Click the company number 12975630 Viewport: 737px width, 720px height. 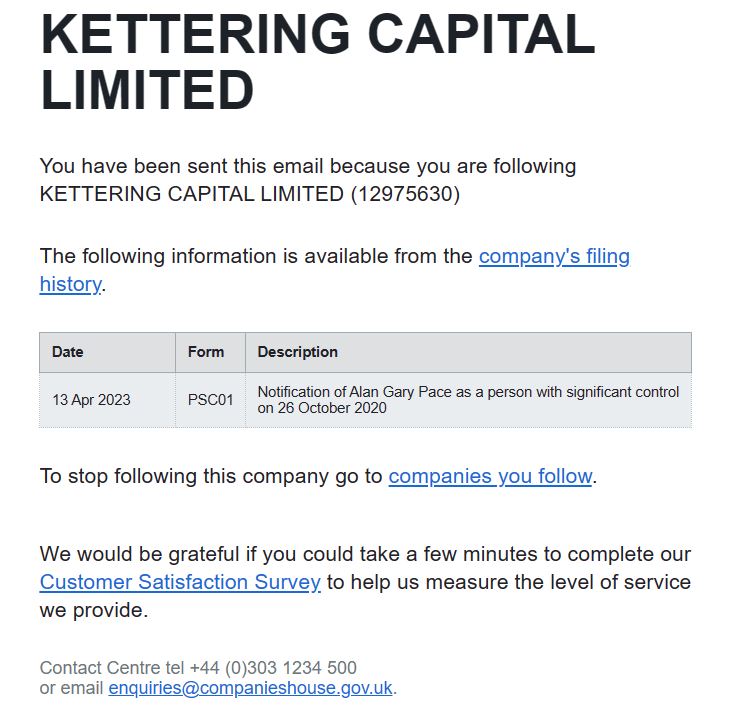point(405,194)
